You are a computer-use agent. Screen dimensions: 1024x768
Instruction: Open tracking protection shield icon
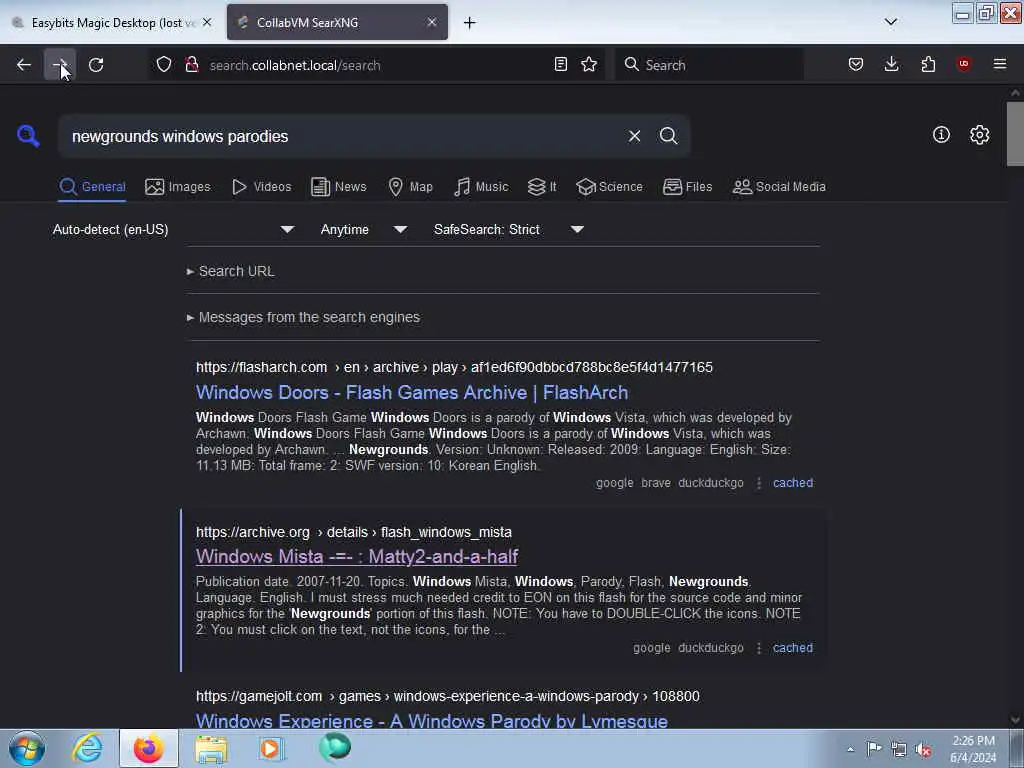point(164,65)
